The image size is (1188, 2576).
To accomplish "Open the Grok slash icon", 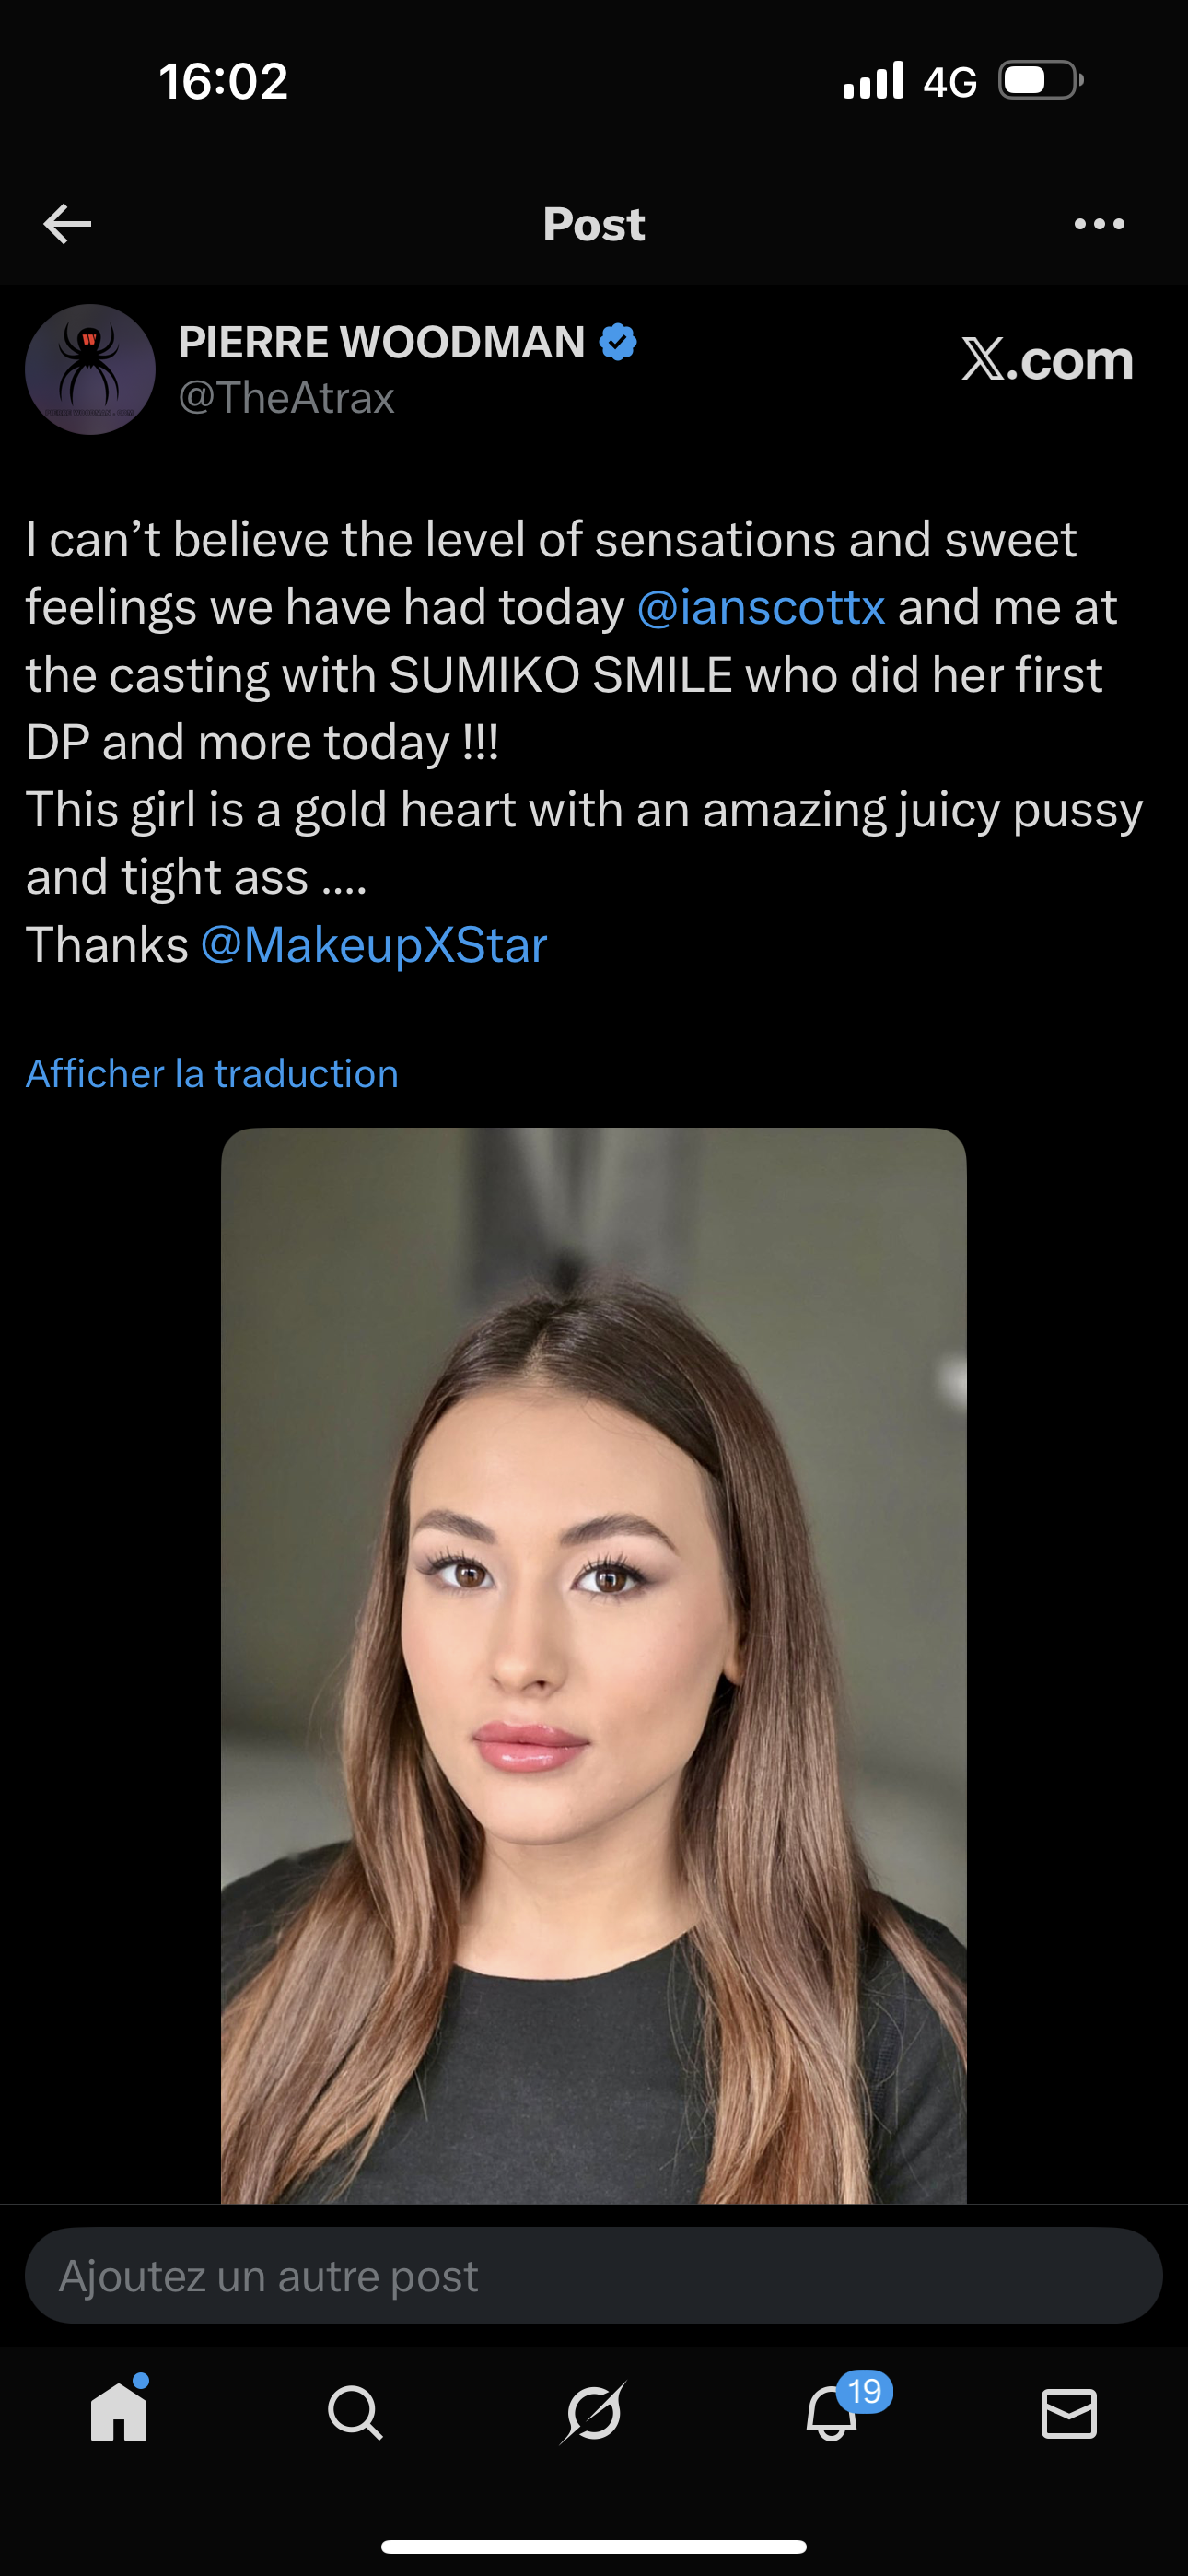I will click(x=593, y=2412).
